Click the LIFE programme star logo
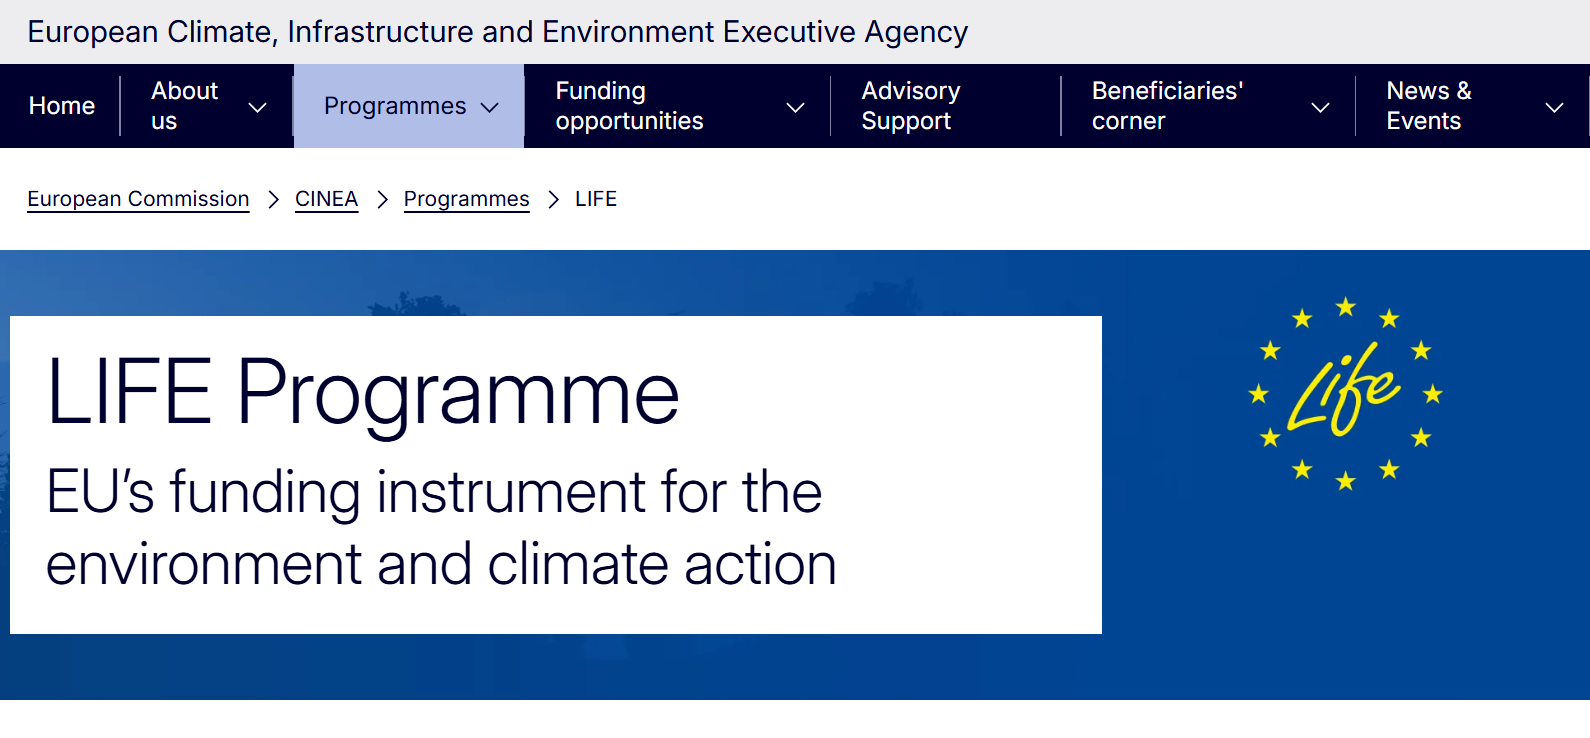 [1345, 393]
